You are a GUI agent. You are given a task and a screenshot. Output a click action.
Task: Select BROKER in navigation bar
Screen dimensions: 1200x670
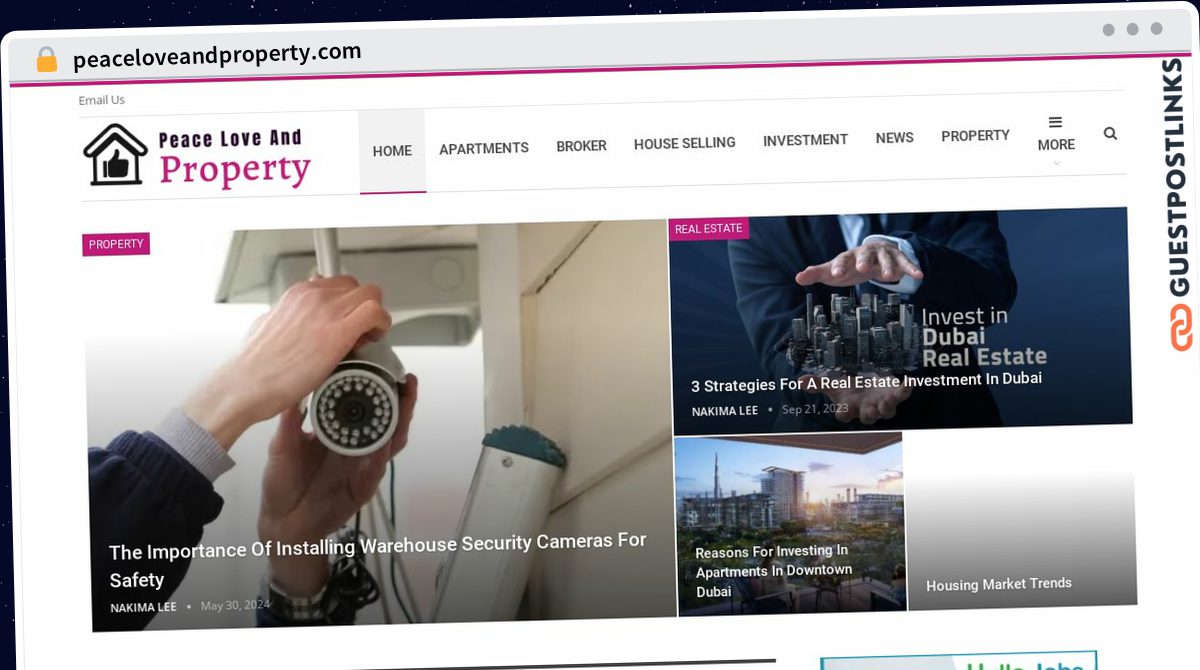581,146
